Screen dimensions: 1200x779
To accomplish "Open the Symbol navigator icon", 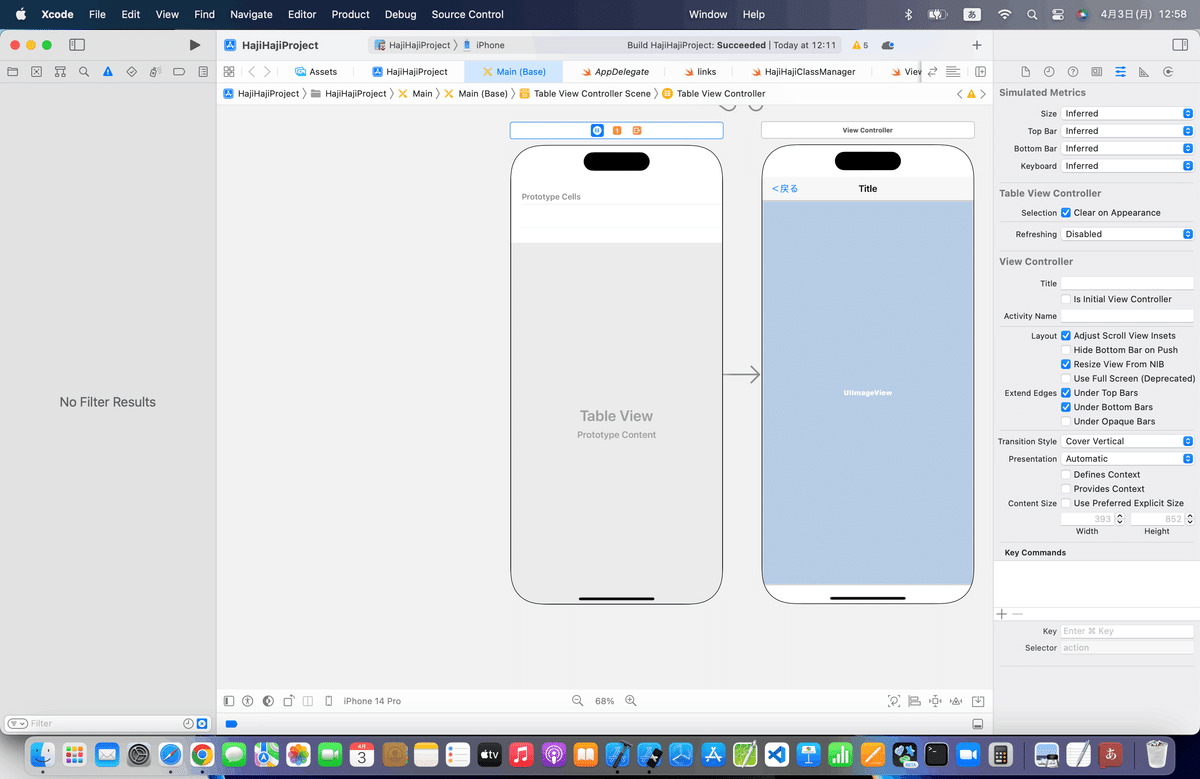I will point(61,72).
